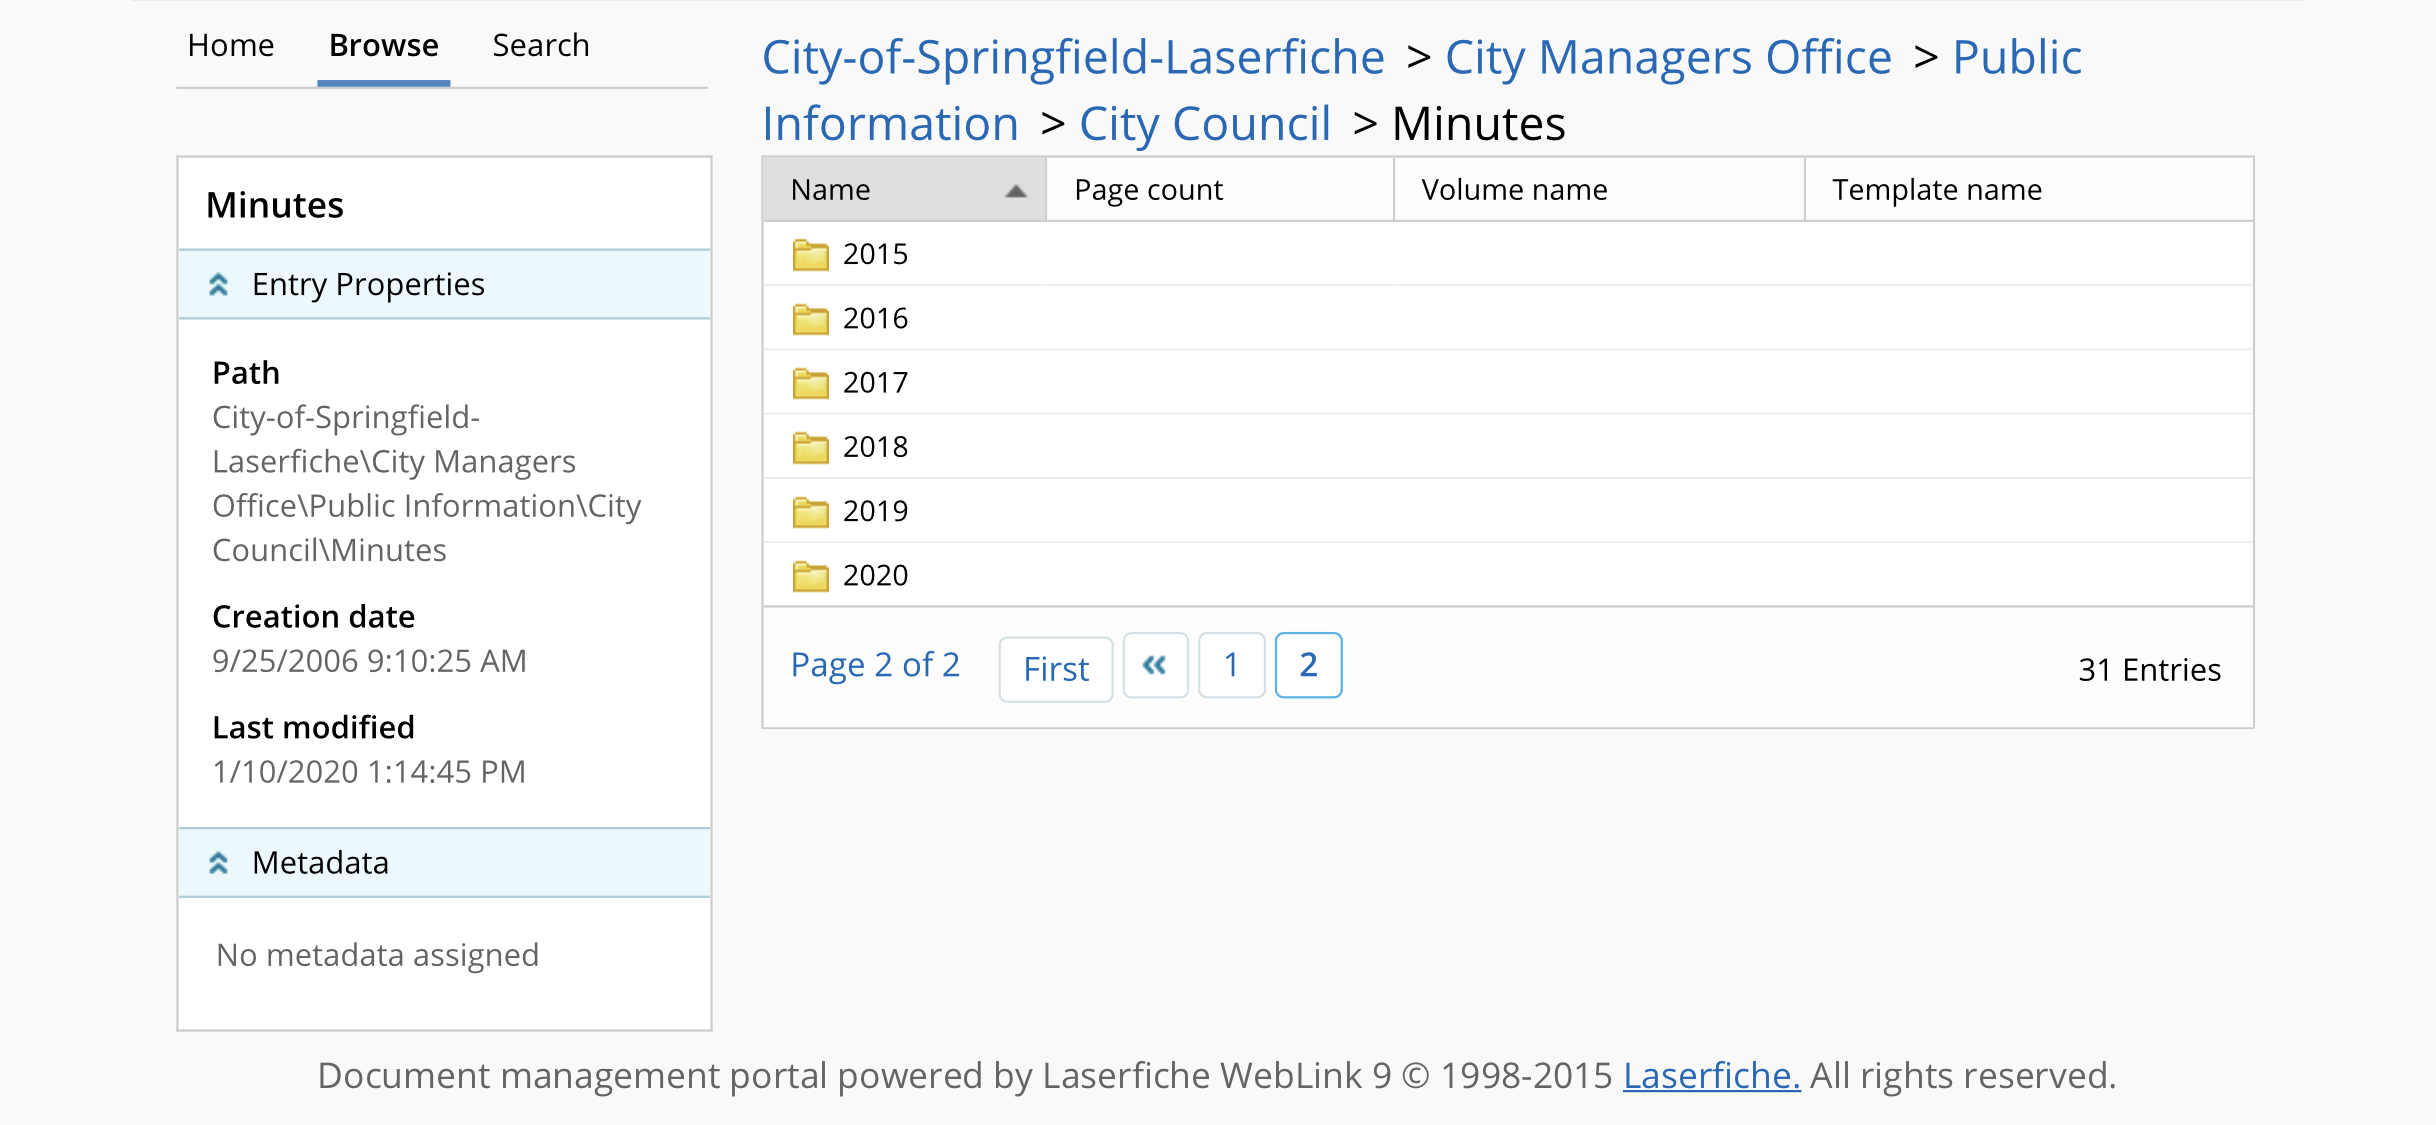The image size is (2436, 1125).
Task: Open City Council breadcrumb link
Action: pyautogui.click(x=1204, y=124)
